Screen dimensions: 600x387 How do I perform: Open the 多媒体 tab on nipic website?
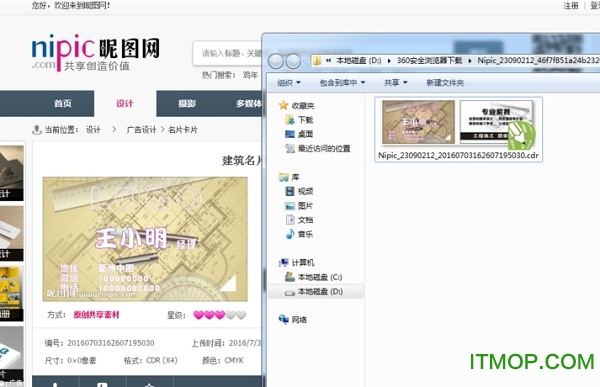click(249, 103)
